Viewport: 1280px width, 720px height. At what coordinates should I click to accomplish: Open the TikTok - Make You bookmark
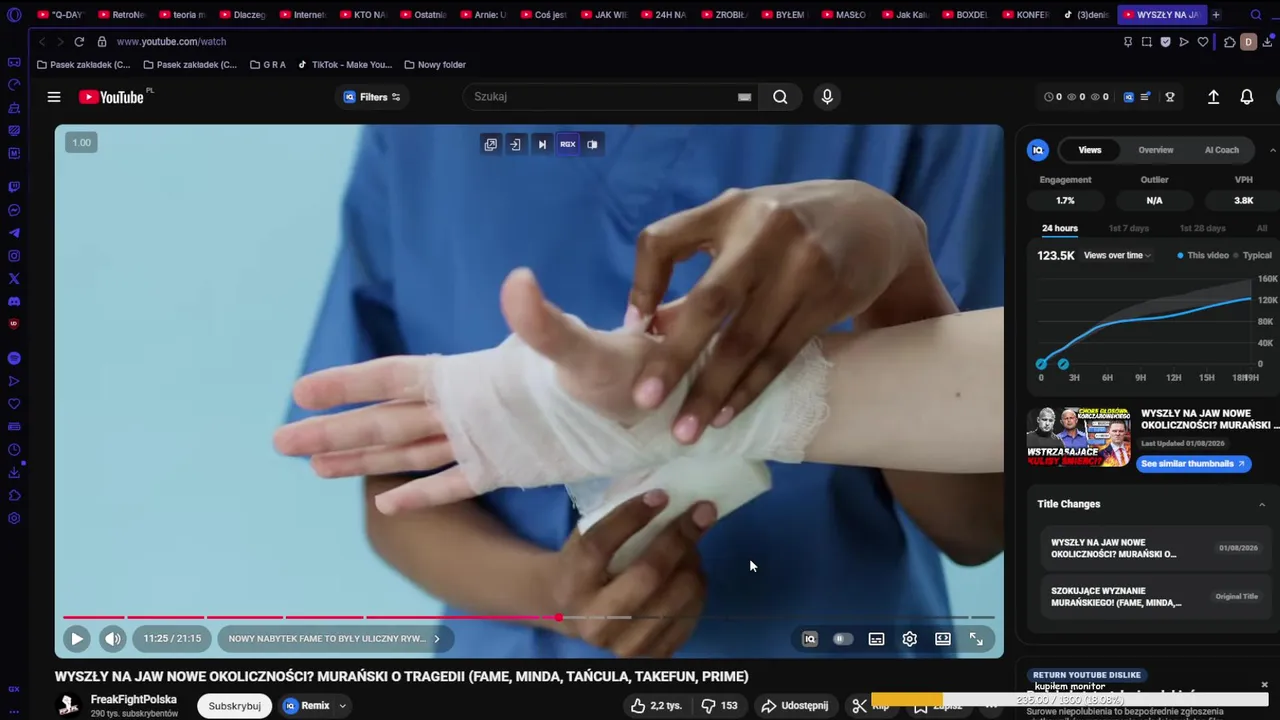pos(345,65)
